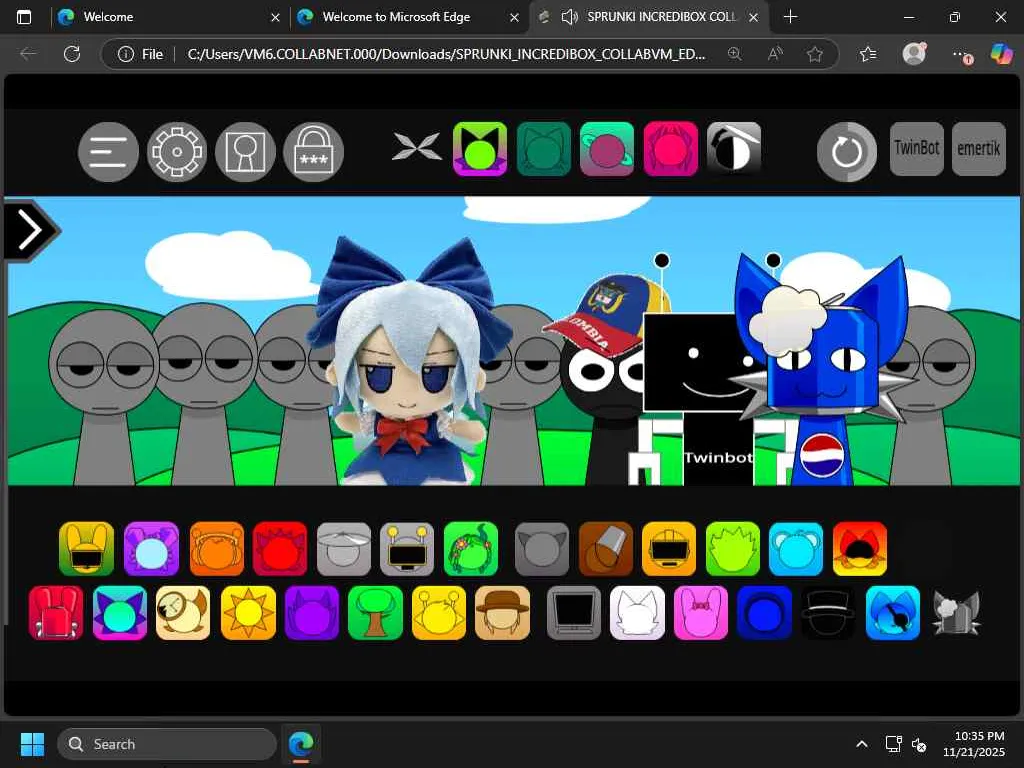Pick the silver flat-hat character icon
The width and height of the screenshot is (1024, 768).
344,549
